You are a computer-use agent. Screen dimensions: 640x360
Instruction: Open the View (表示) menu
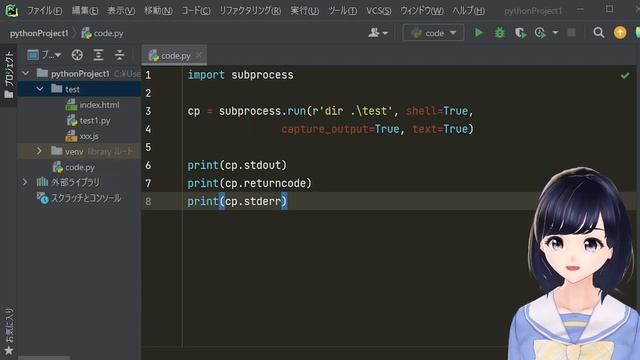click(x=121, y=11)
